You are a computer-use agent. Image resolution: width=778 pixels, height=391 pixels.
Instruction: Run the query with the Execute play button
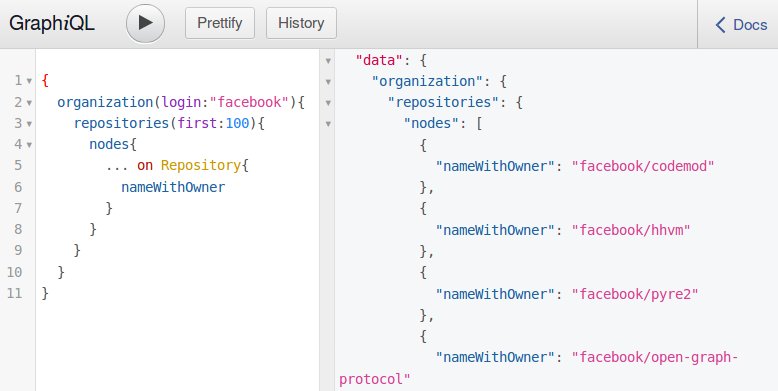coord(145,23)
